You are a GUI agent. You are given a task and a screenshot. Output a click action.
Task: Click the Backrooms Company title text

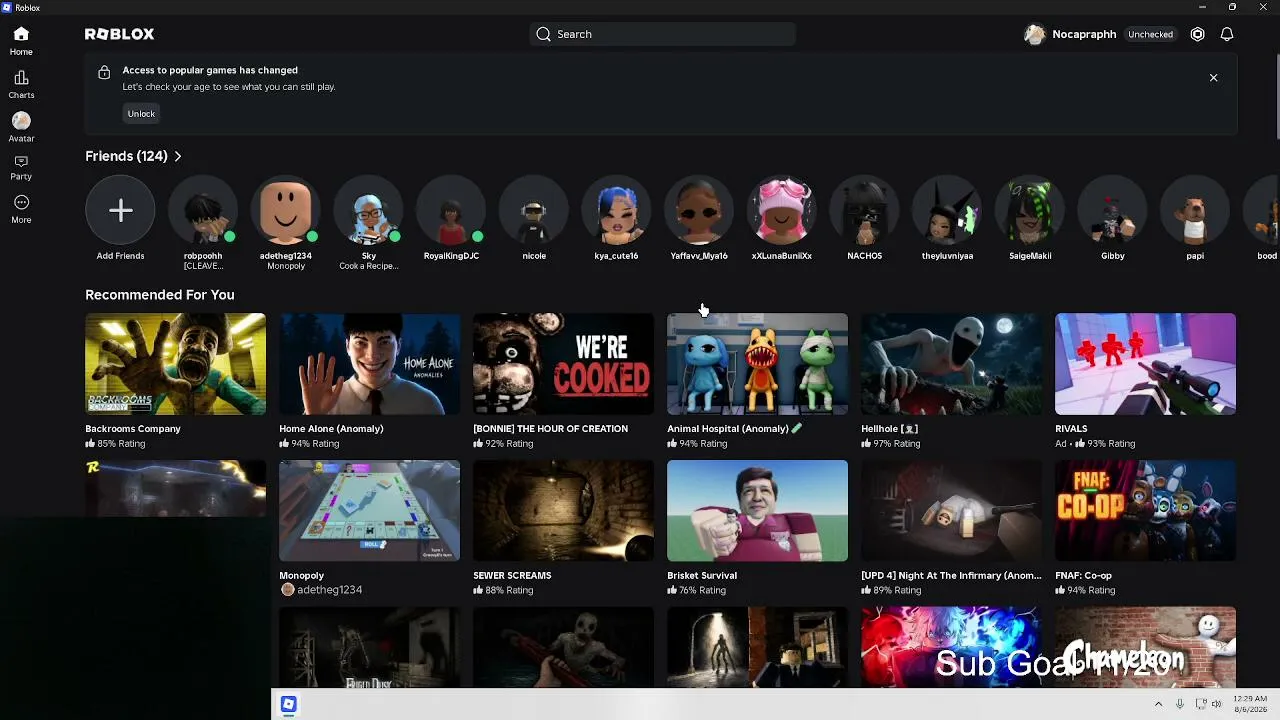[133, 429]
